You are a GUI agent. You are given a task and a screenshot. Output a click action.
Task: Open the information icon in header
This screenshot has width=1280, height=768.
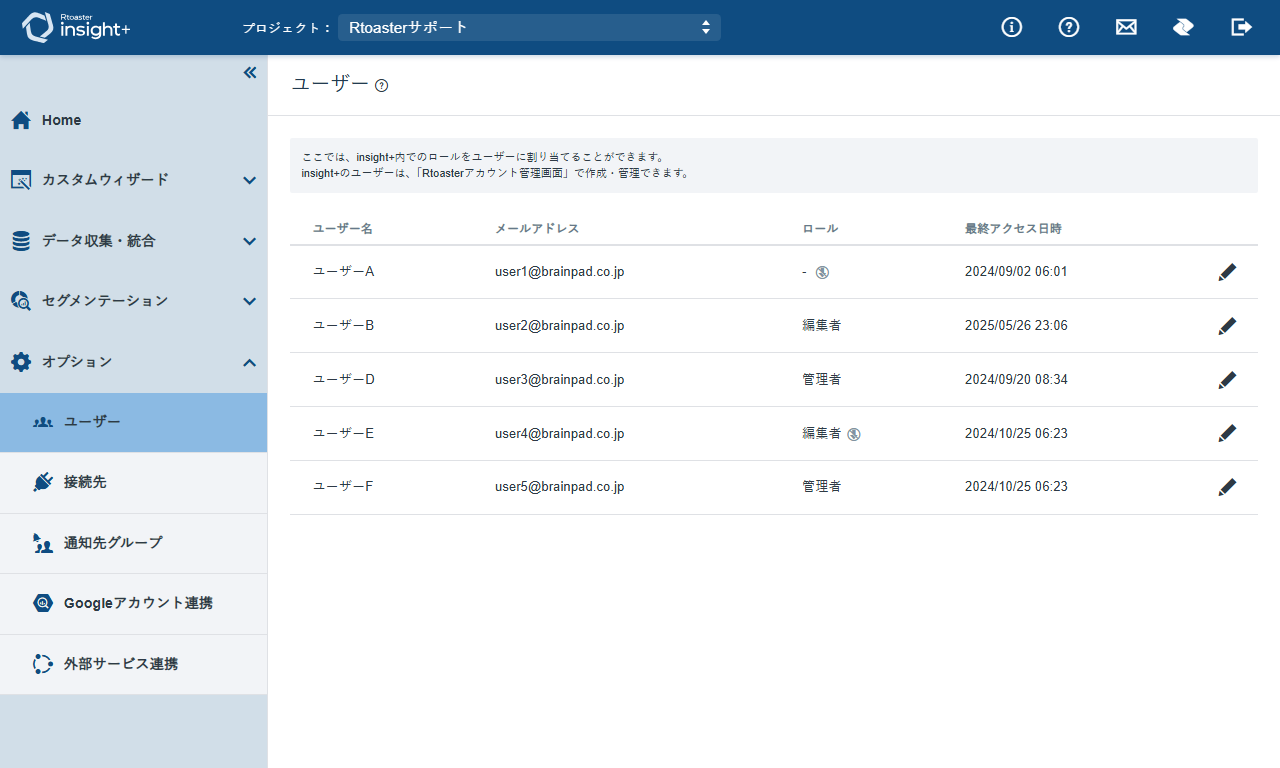tap(1012, 27)
